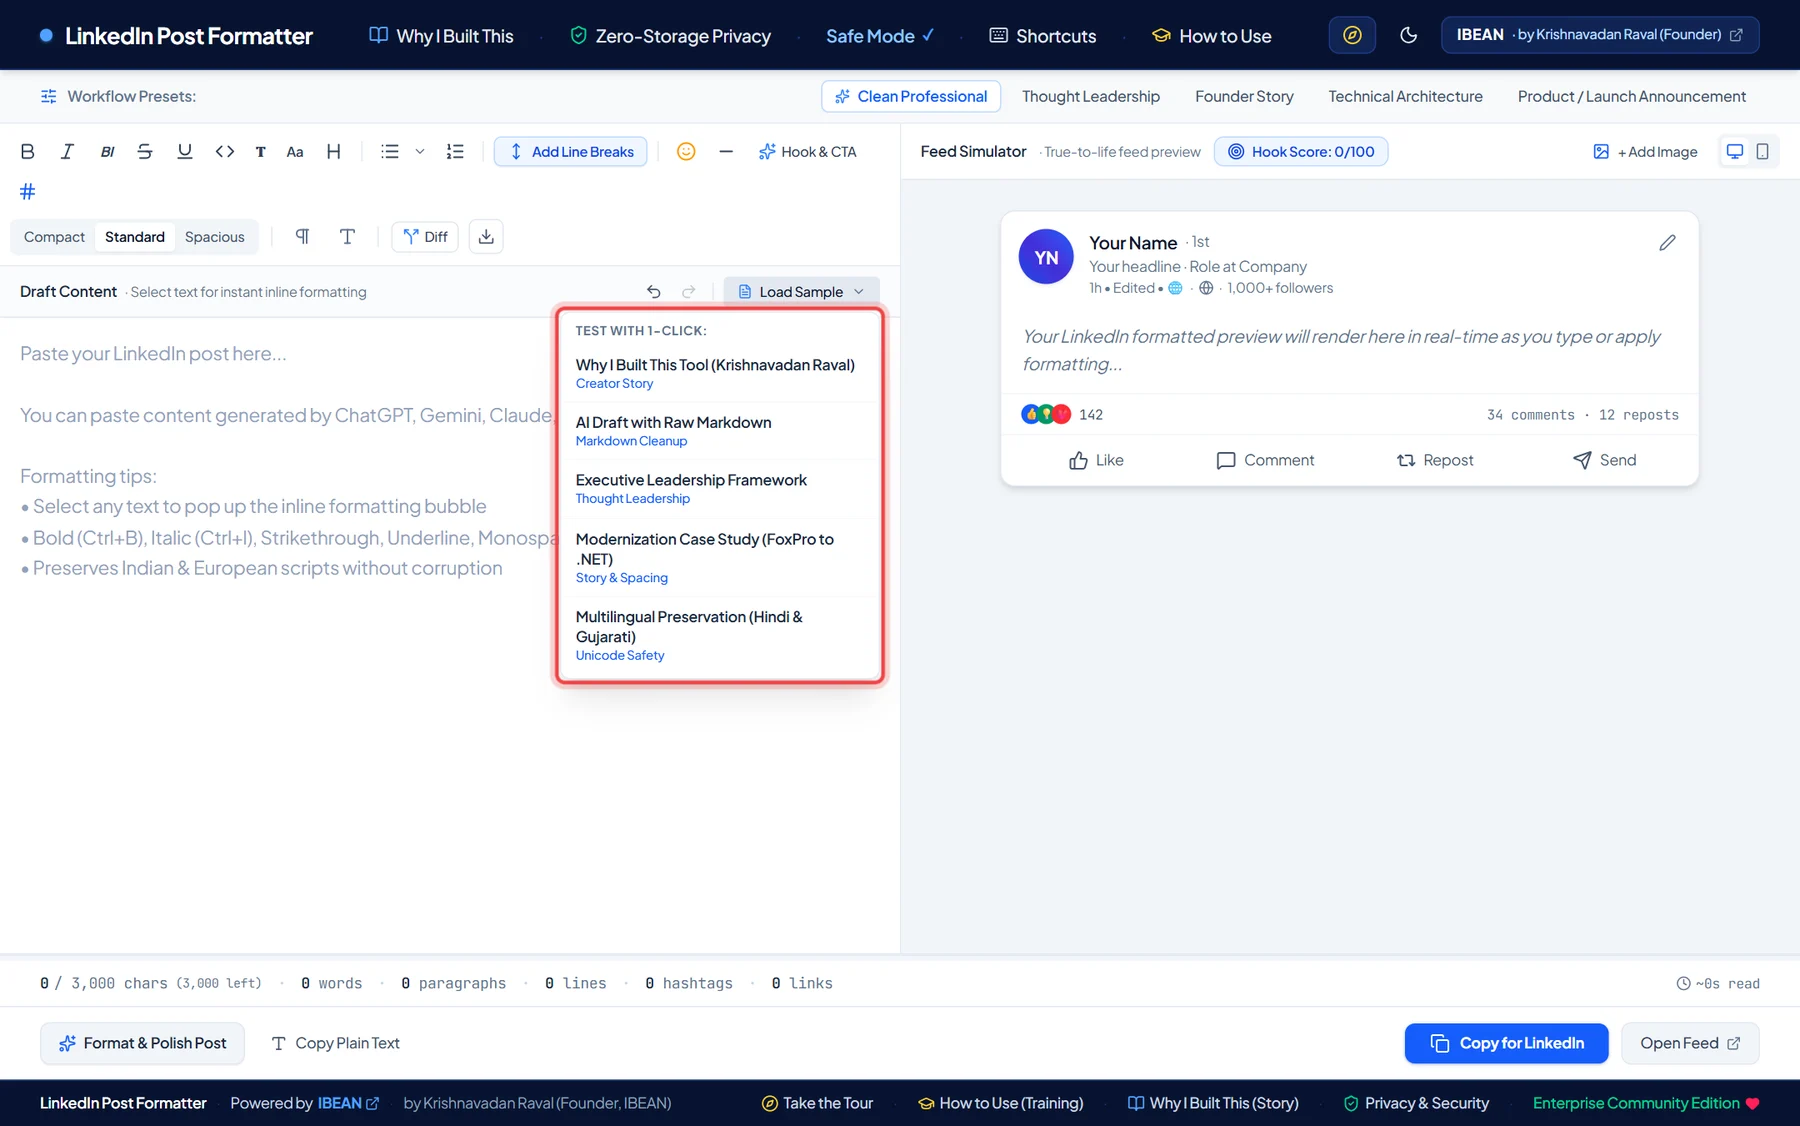This screenshot has width=1800, height=1126.
Task: Apply Monospace code formatting icon
Action: 225,152
